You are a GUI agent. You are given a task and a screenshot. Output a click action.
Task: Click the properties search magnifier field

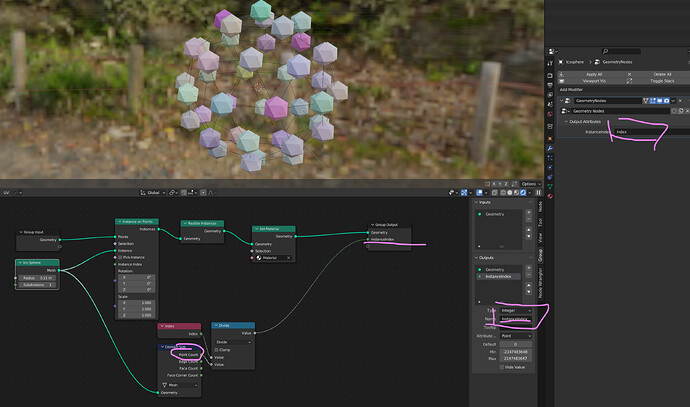pos(621,51)
